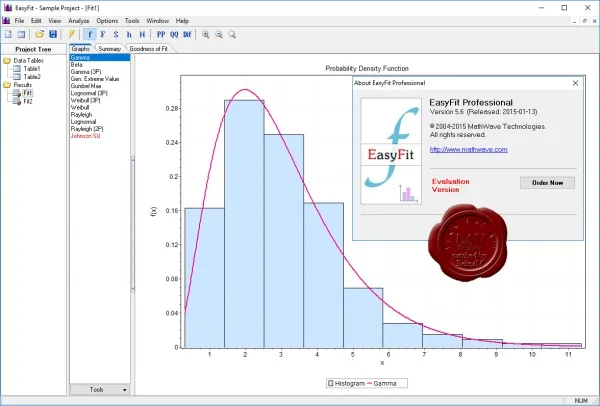Close the About EasyFit Professional dialog
The width and height of the screenshot is (600, 406).
pos(575,83)
